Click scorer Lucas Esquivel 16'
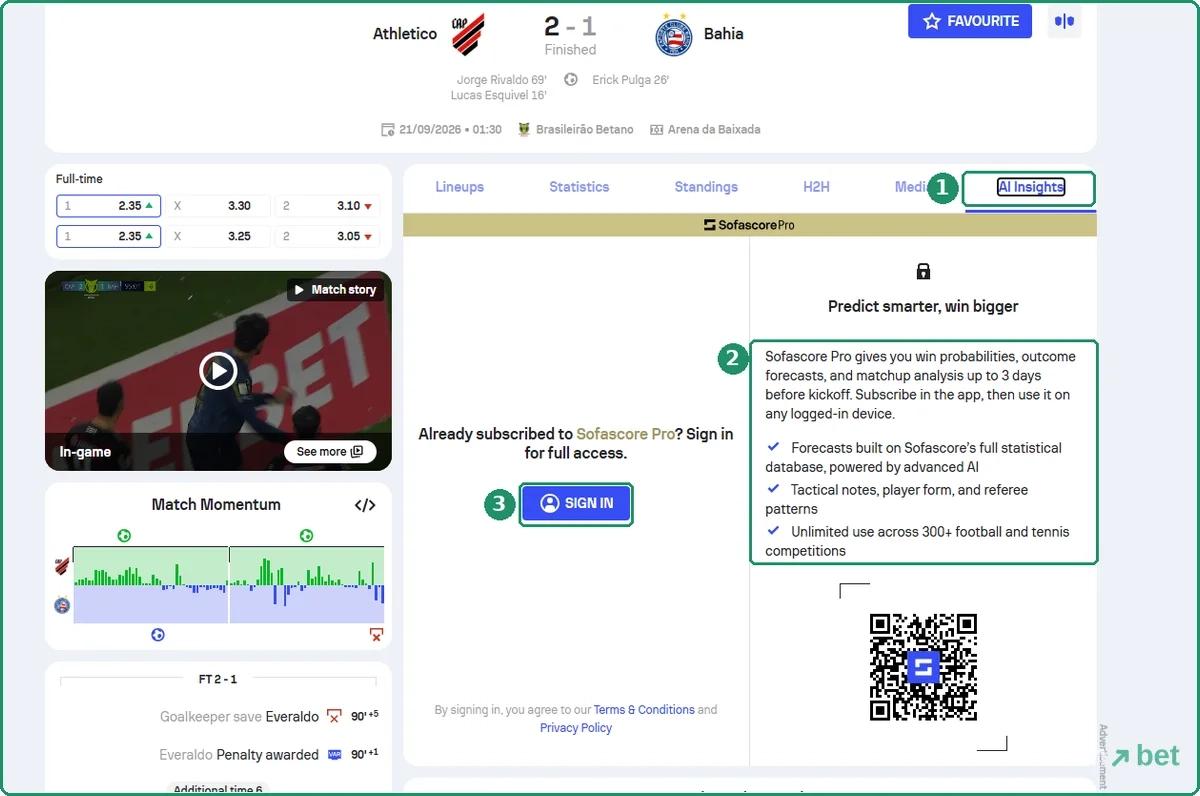Viewport: 1200px width, 796px height. click(x=499, y=96)
